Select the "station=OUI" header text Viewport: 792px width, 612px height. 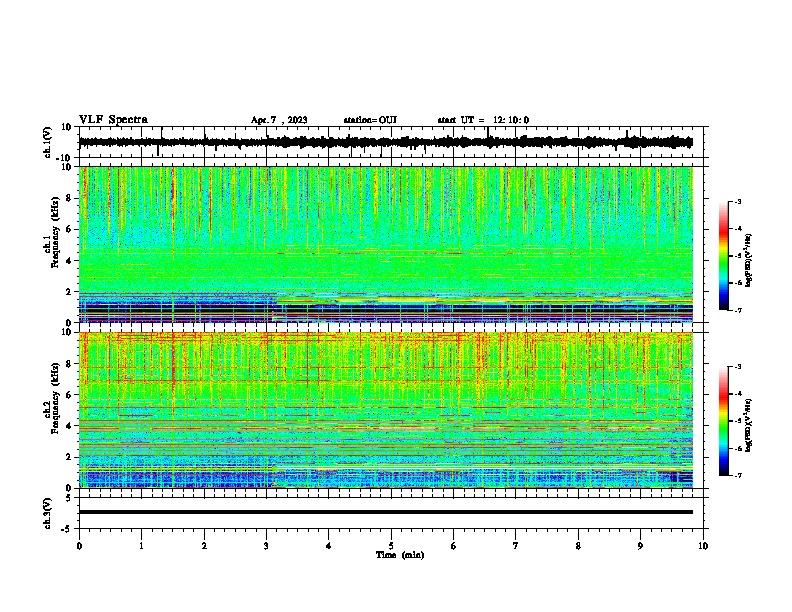click(370, 120)
